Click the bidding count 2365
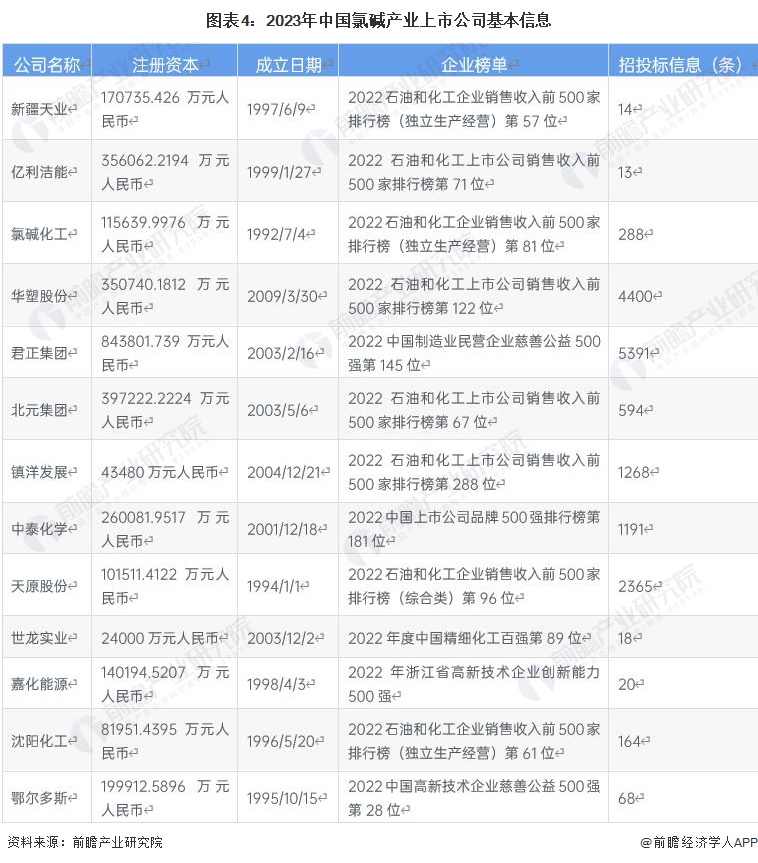 click(635, 586)
